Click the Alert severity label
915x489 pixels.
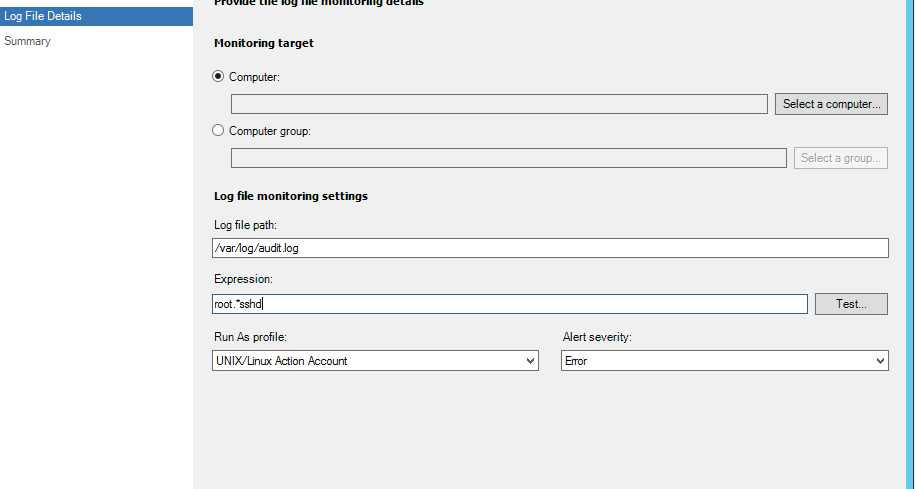597,337
